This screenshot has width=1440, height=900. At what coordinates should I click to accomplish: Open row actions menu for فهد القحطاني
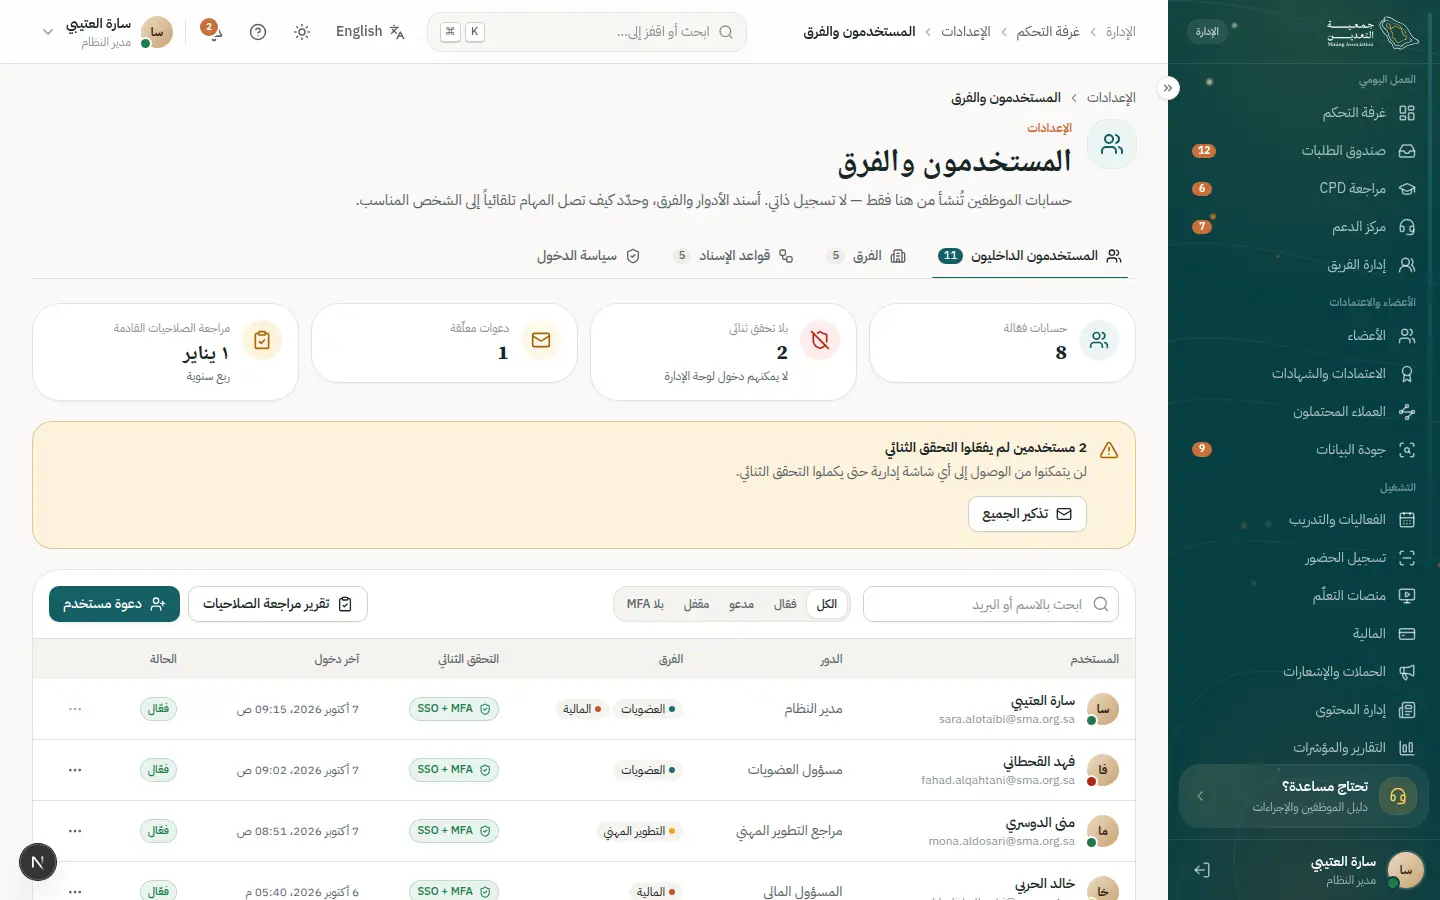tap(75, 770)
